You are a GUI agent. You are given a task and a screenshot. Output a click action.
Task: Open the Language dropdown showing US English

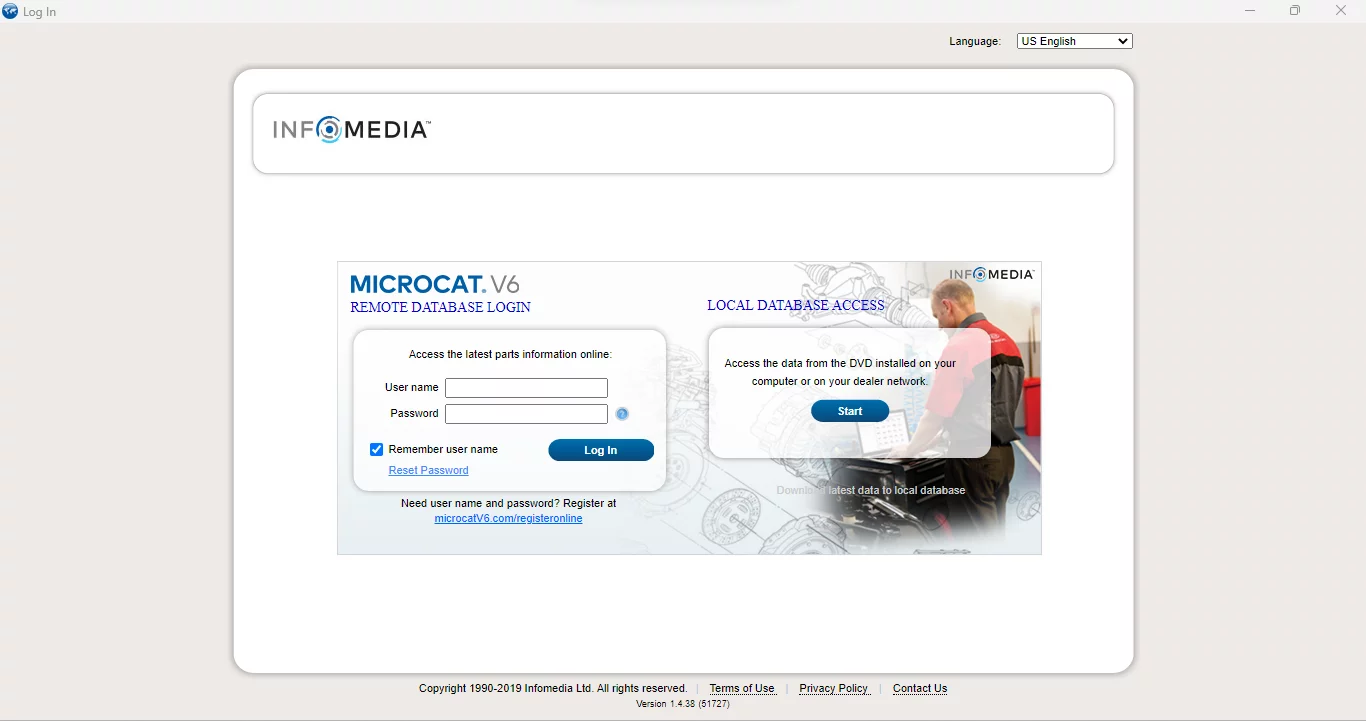pyautogui.click(x=1073, y=40)
